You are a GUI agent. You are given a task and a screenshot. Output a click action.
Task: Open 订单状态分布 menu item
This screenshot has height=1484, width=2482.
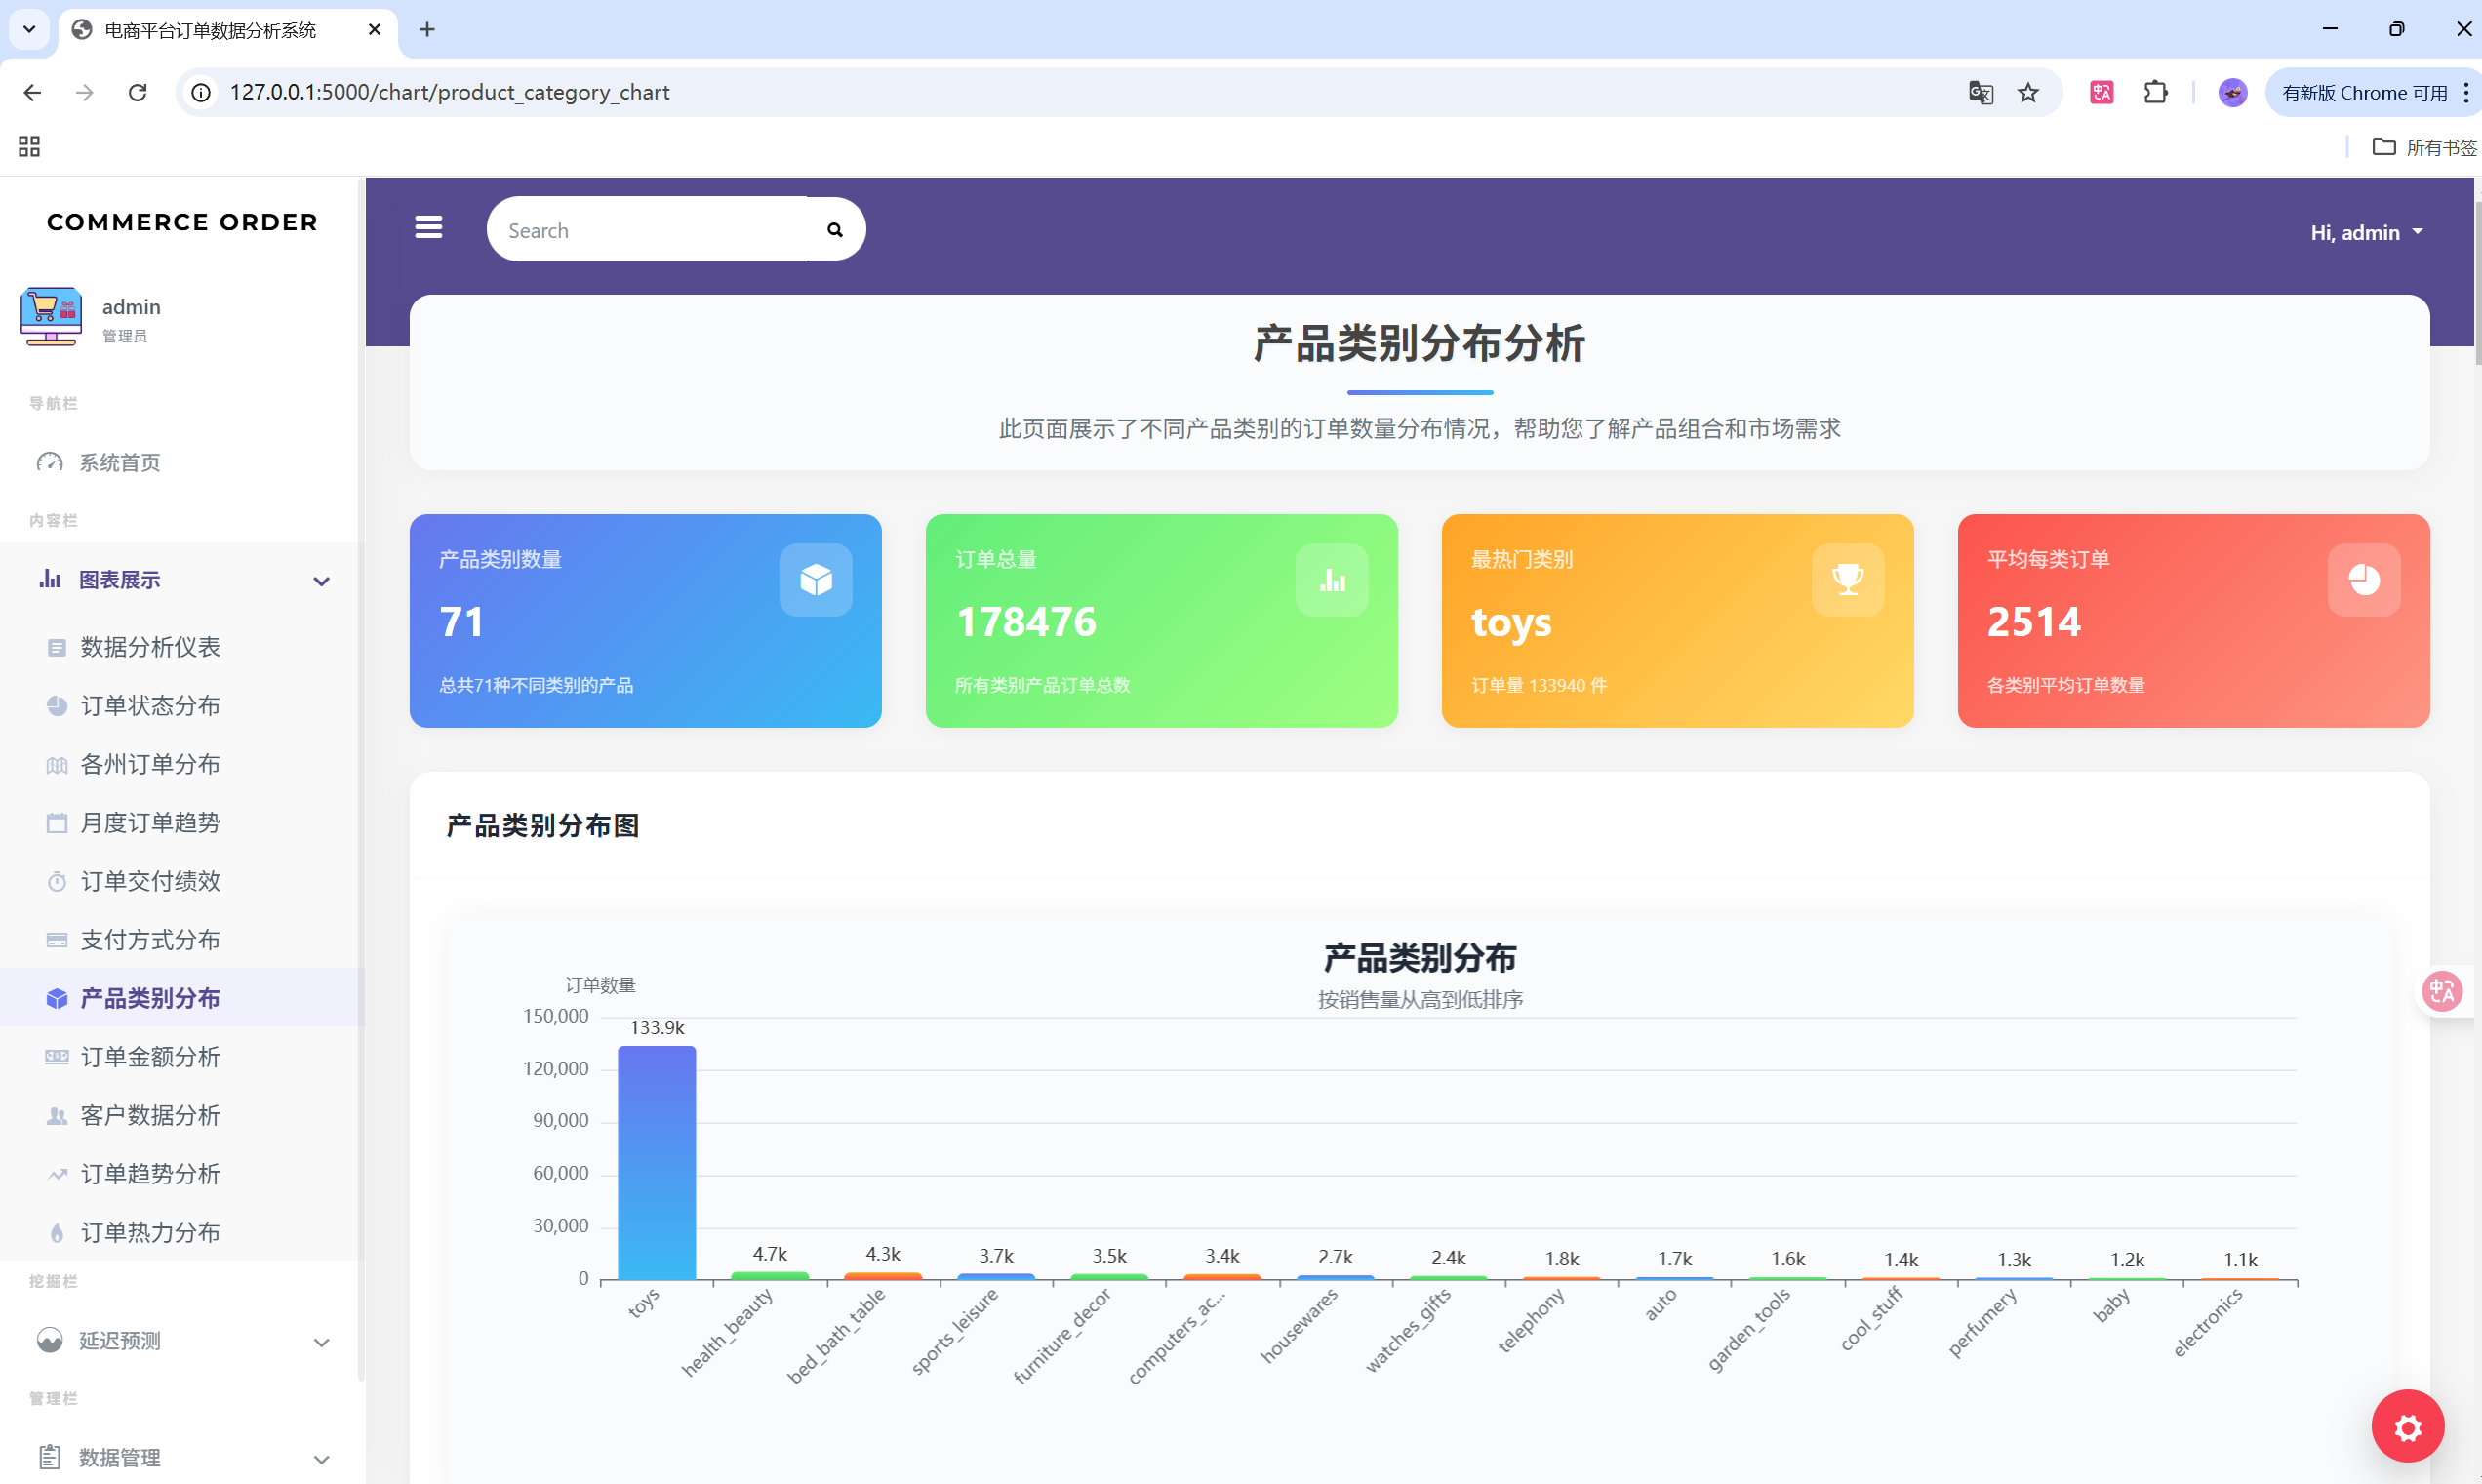150,706
